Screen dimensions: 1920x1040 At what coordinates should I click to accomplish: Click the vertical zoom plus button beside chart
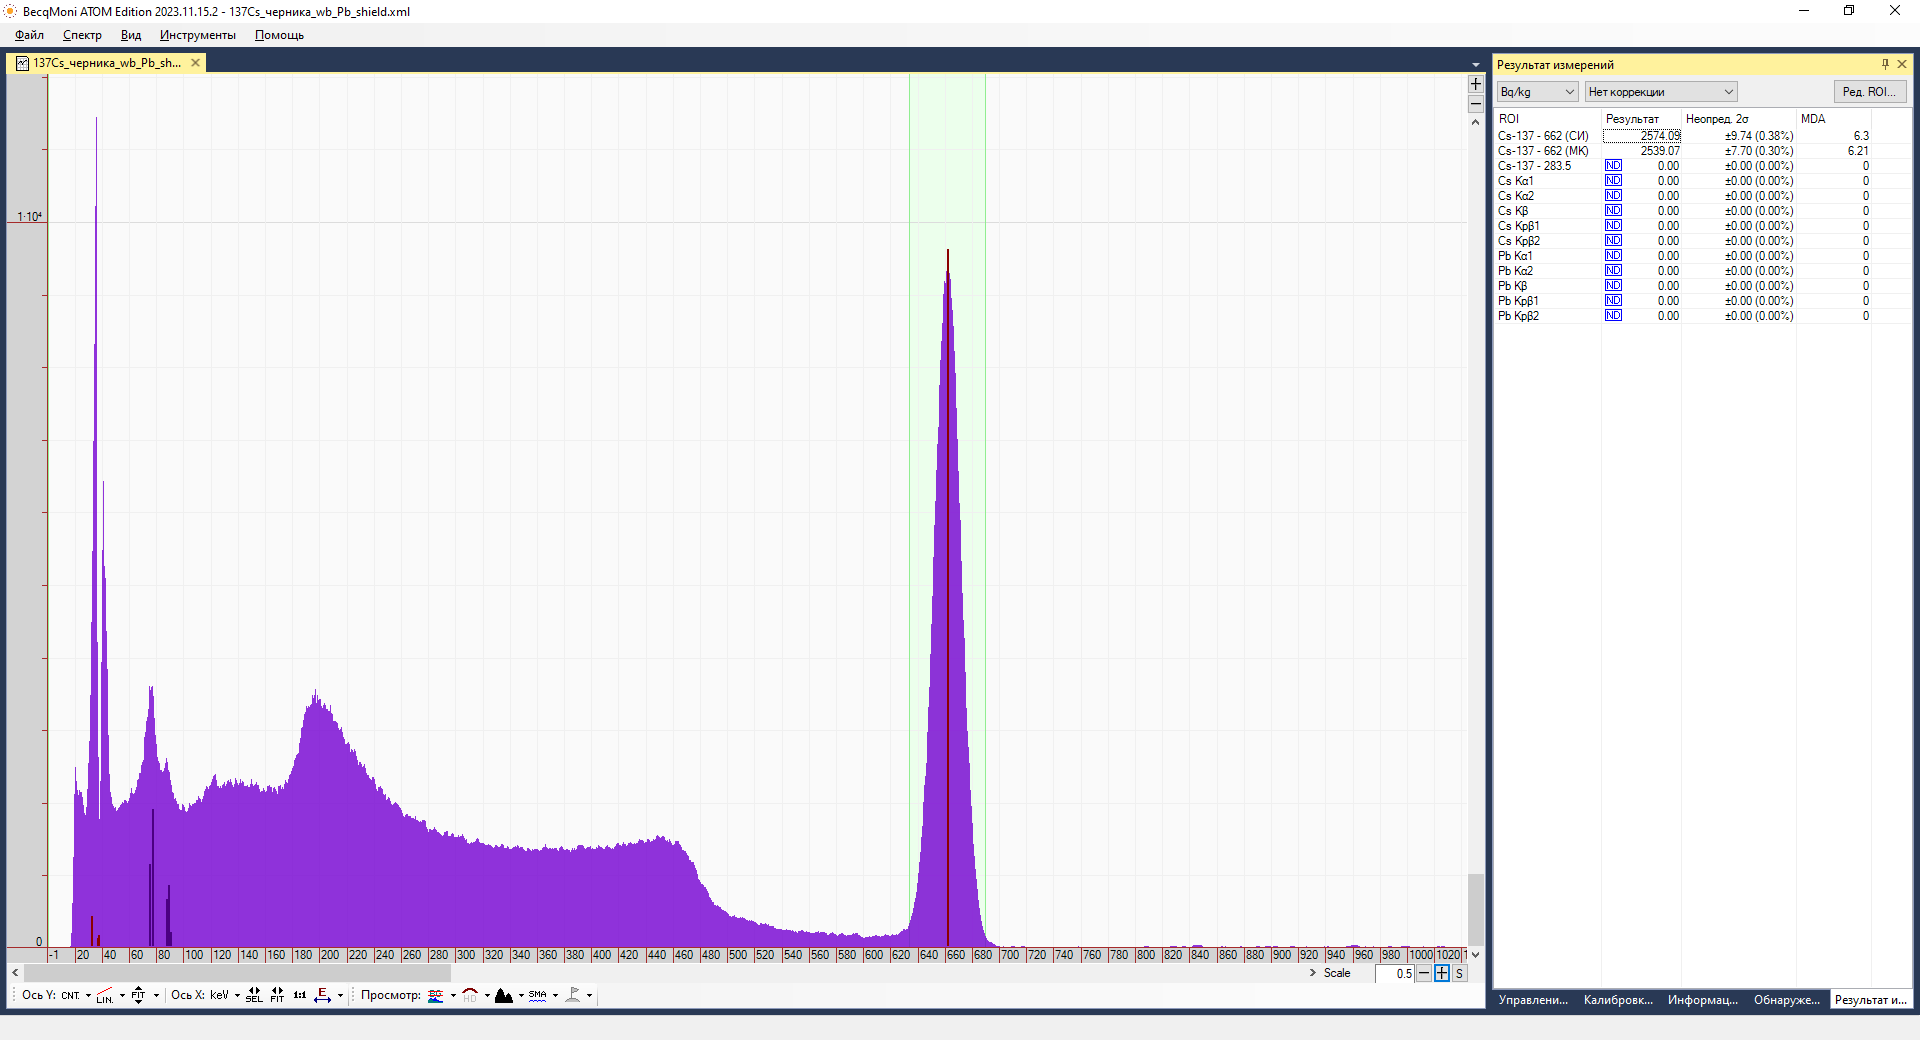1476,84
